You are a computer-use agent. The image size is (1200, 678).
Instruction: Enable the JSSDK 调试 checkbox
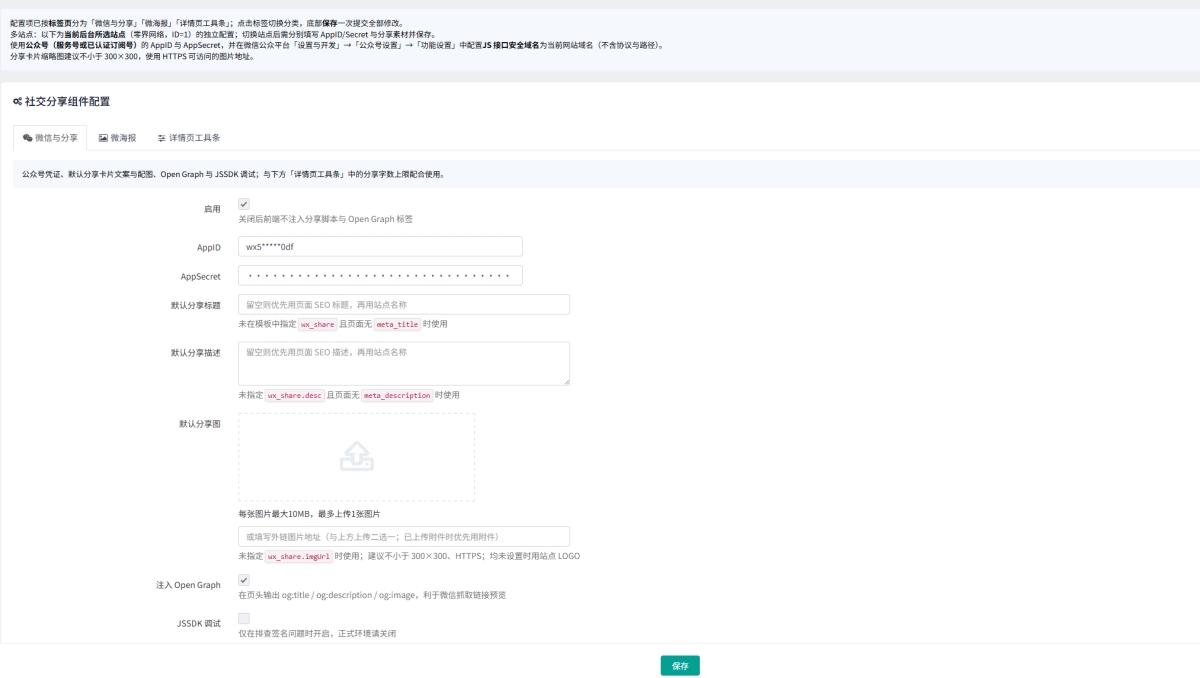[x=244, y=619]
